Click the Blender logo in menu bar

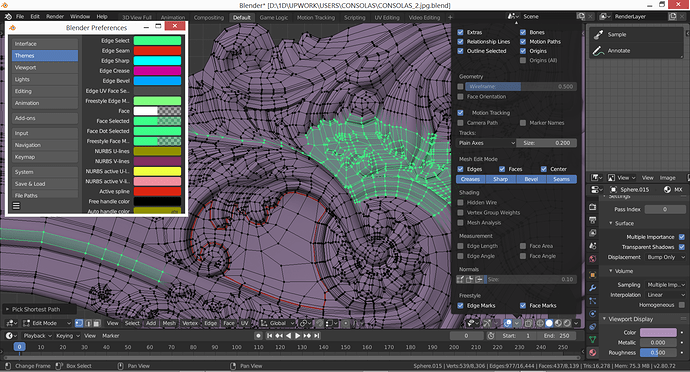pyautogui.click(x=8, y=17)
